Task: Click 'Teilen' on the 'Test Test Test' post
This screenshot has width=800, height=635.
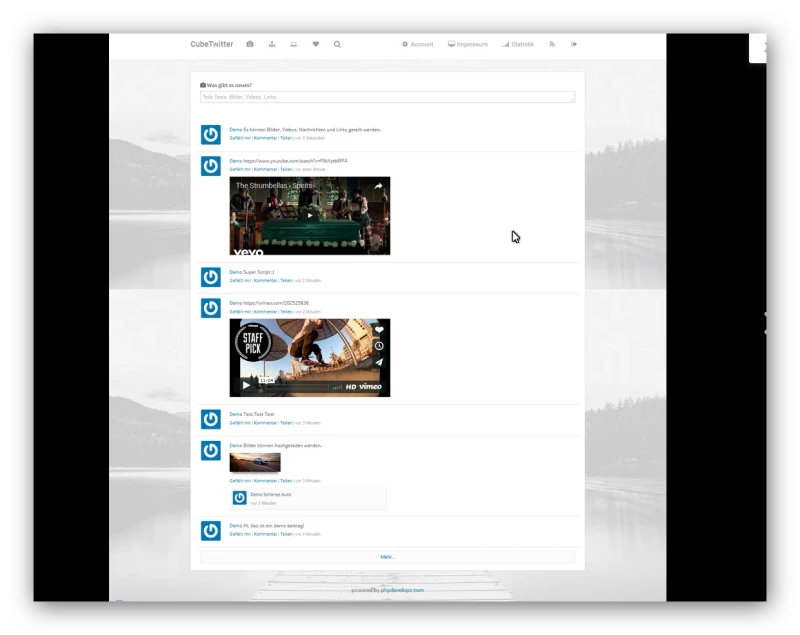Action: click(x=286, y=423)
